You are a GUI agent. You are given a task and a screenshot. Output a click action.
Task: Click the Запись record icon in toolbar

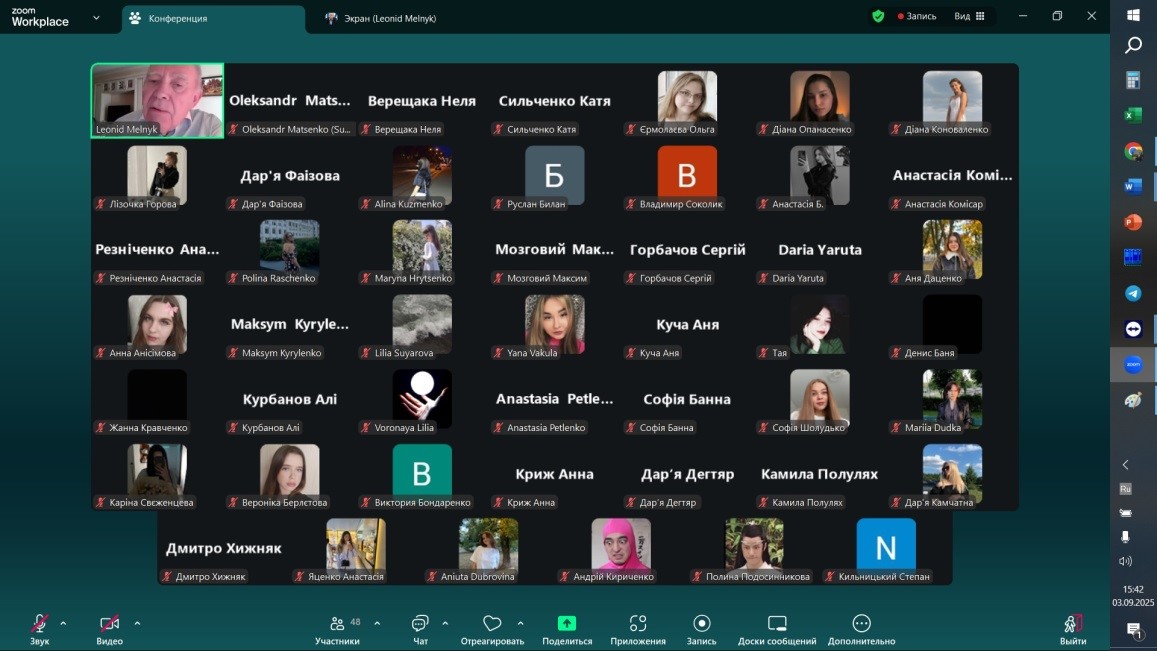[702, 624]
